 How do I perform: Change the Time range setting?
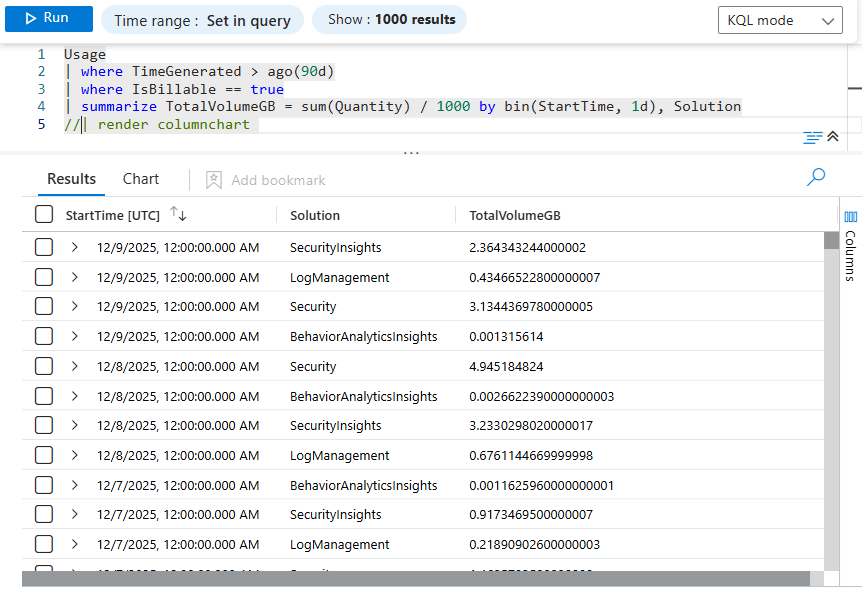click(x=202, y=20)
